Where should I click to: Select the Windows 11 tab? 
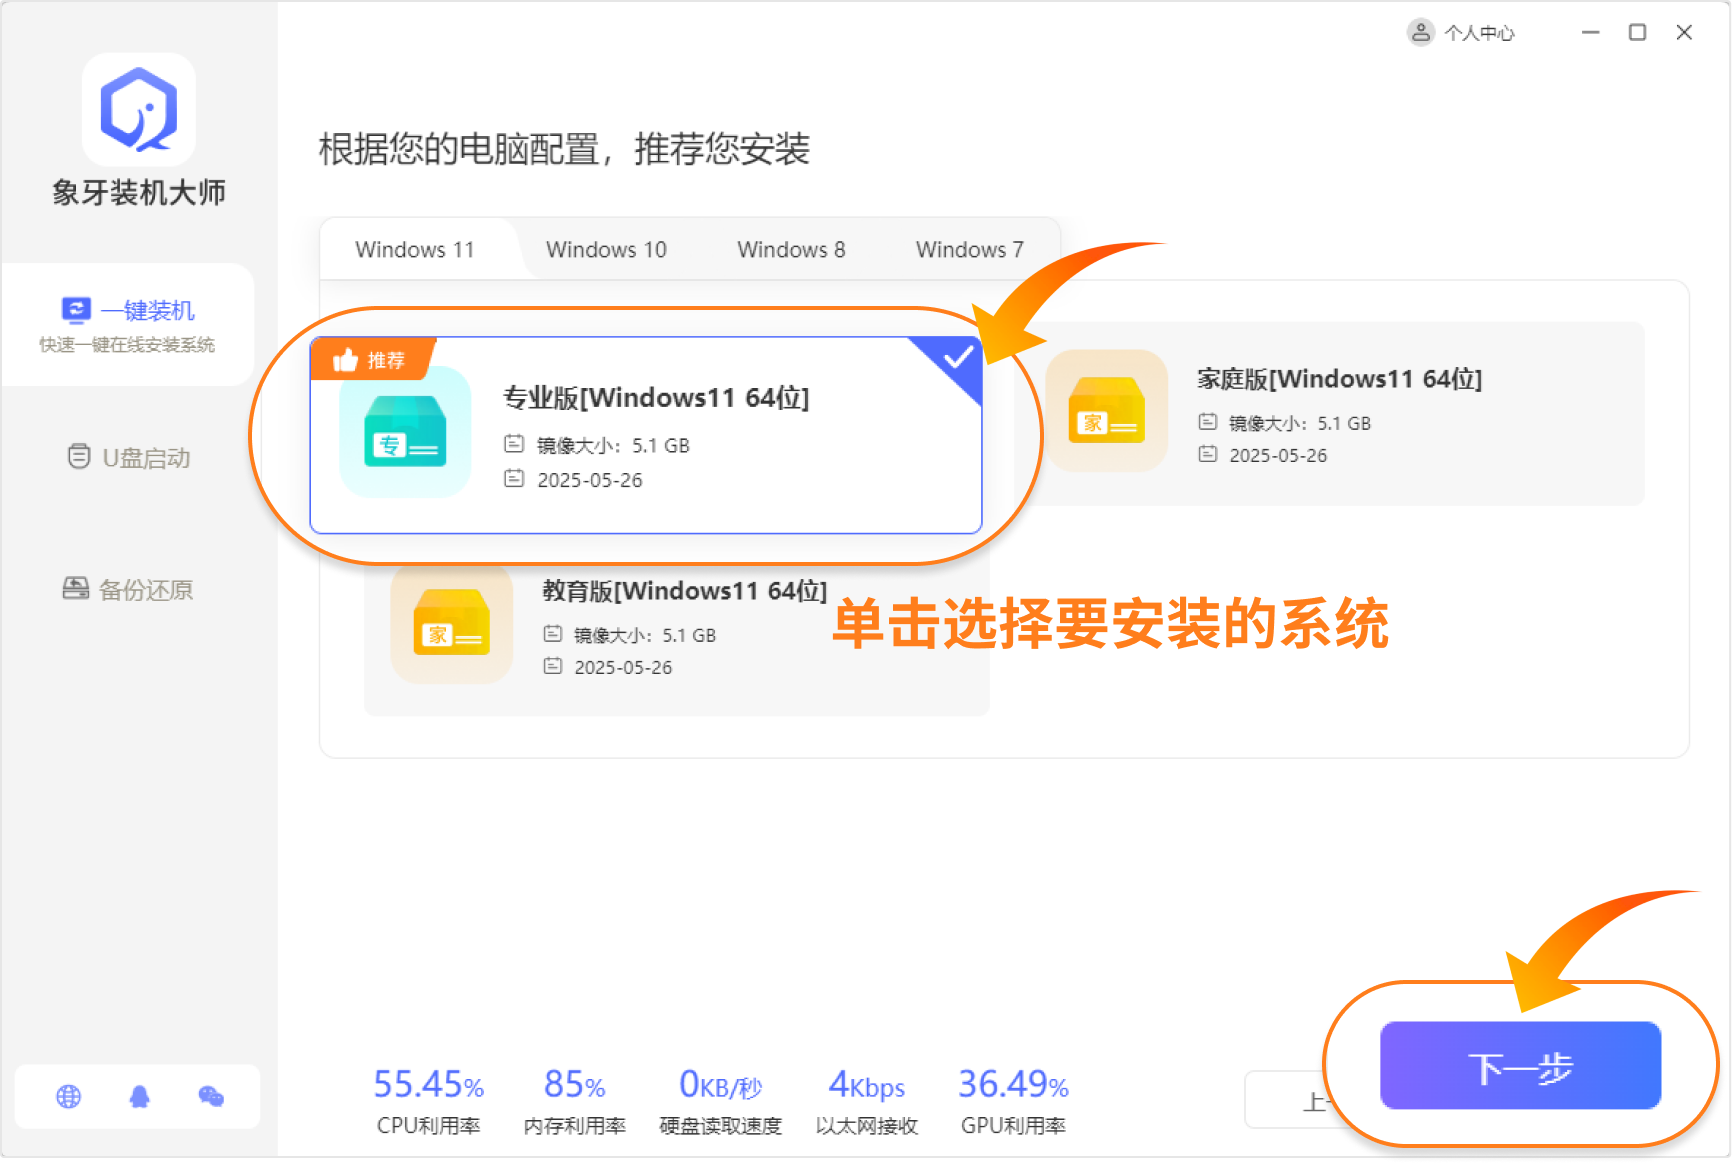tap(415, 250)
